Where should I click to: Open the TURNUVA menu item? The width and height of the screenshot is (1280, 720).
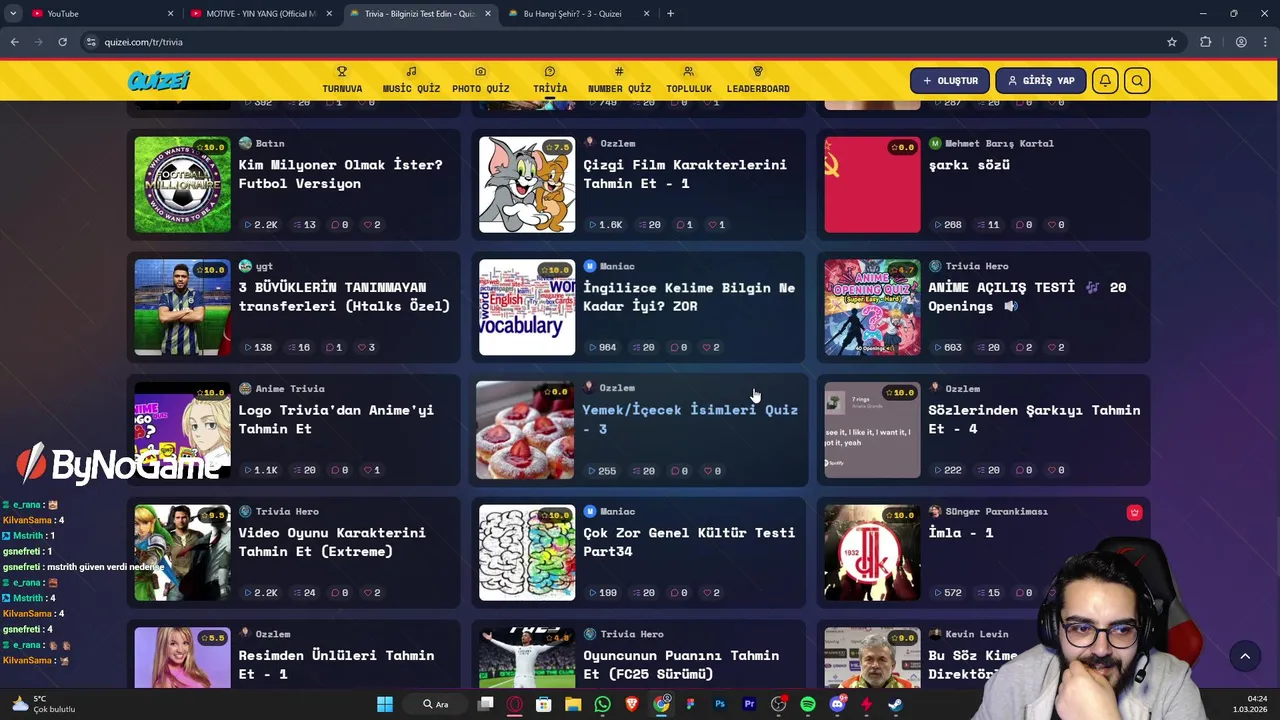pos(342,81)
